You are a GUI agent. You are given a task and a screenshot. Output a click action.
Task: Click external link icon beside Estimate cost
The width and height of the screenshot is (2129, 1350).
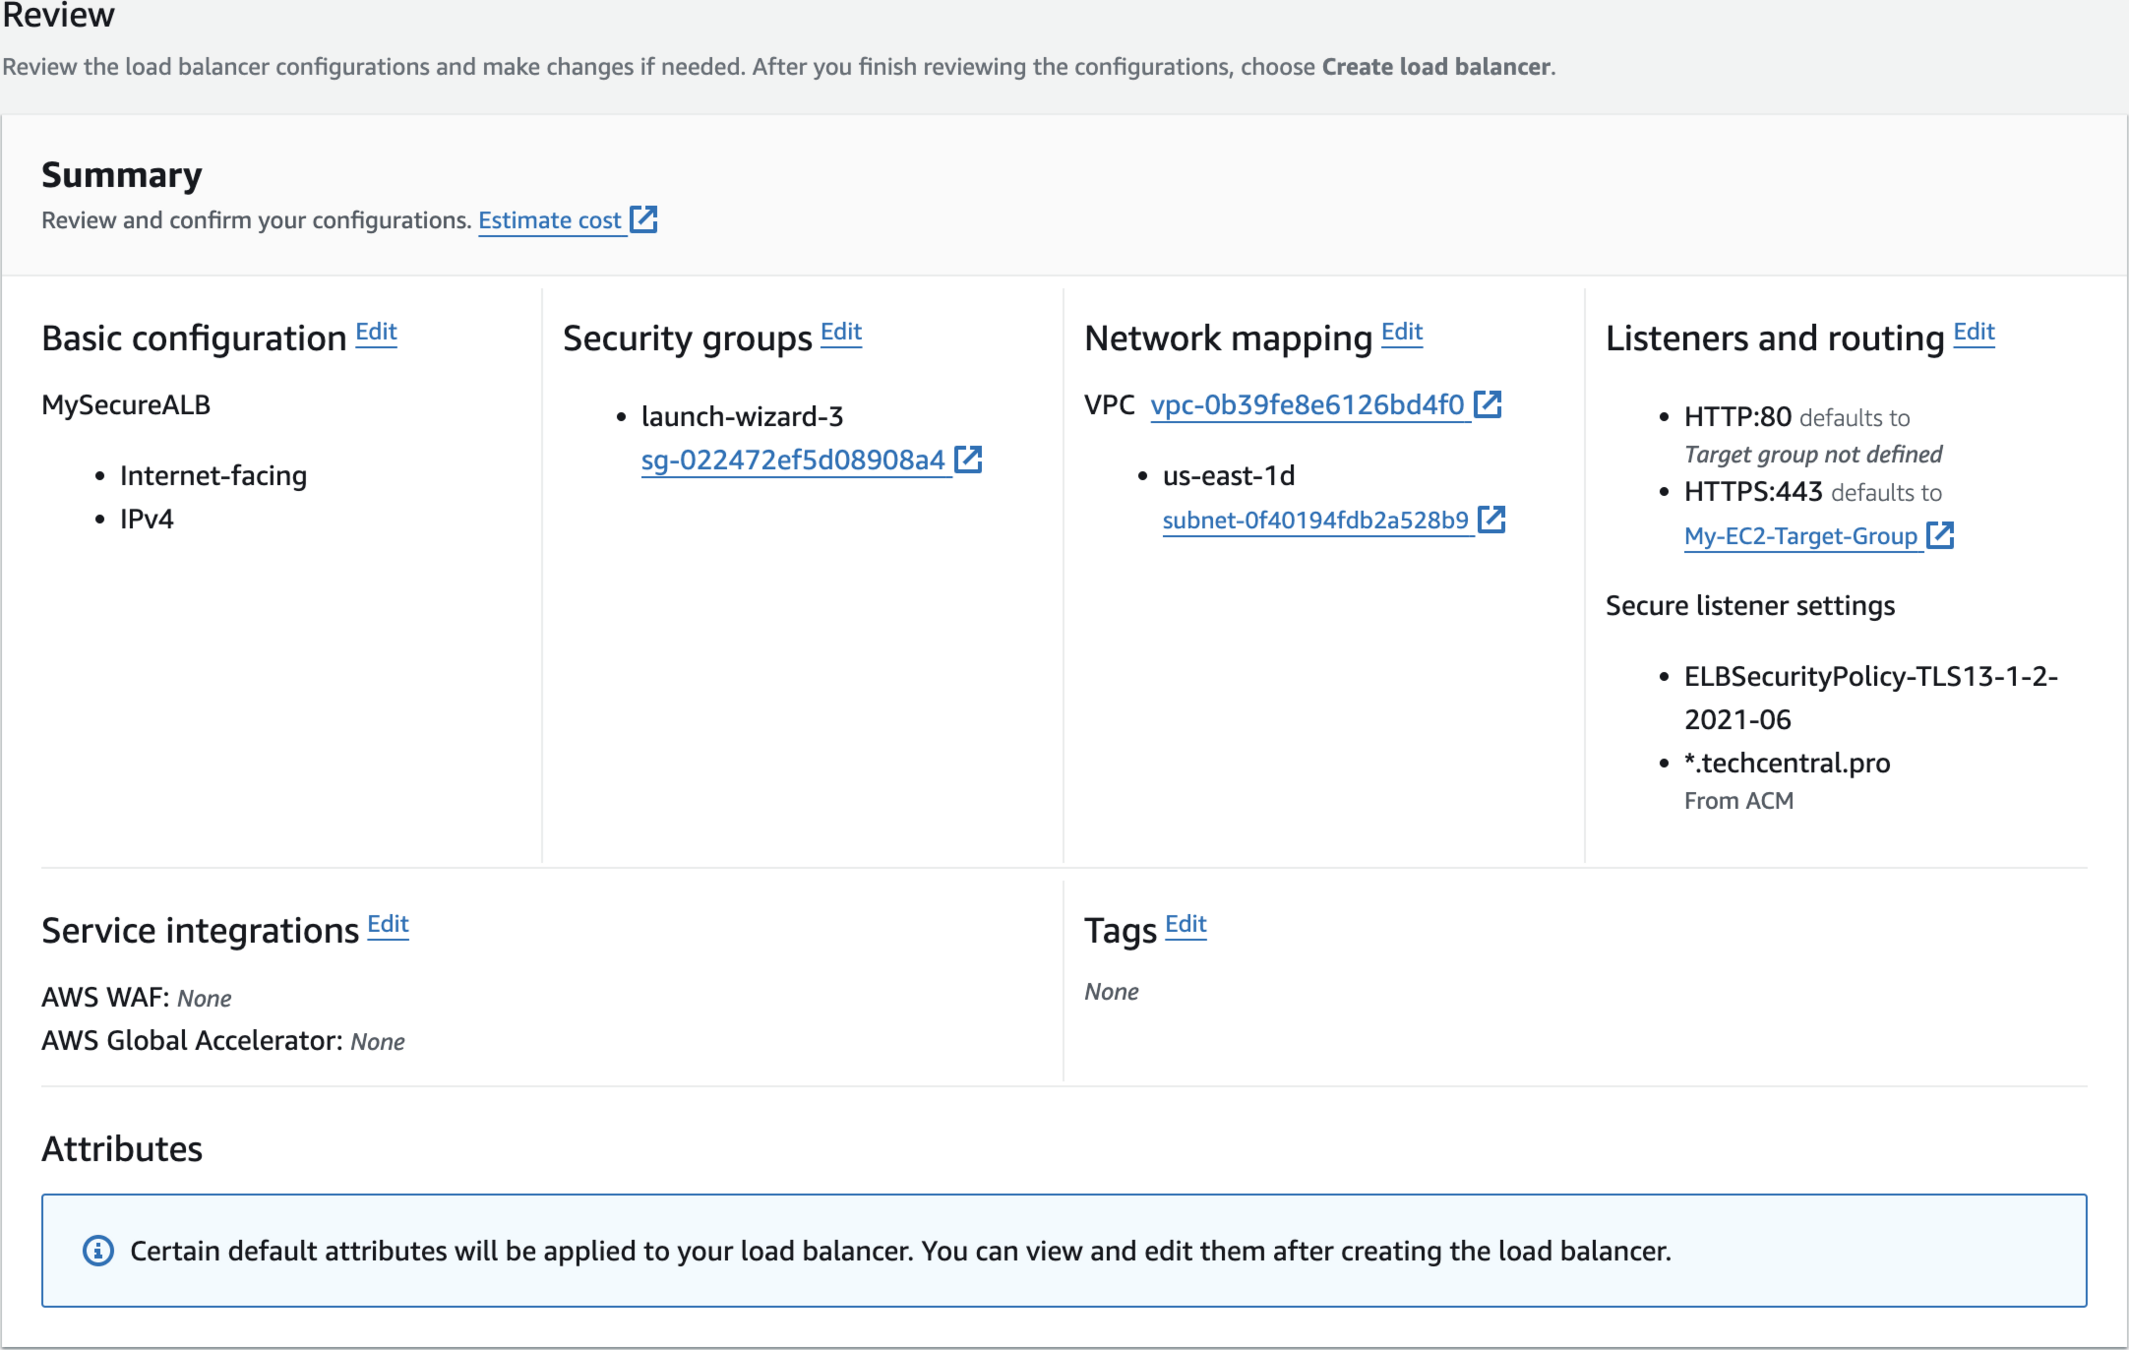pos(644,219)
